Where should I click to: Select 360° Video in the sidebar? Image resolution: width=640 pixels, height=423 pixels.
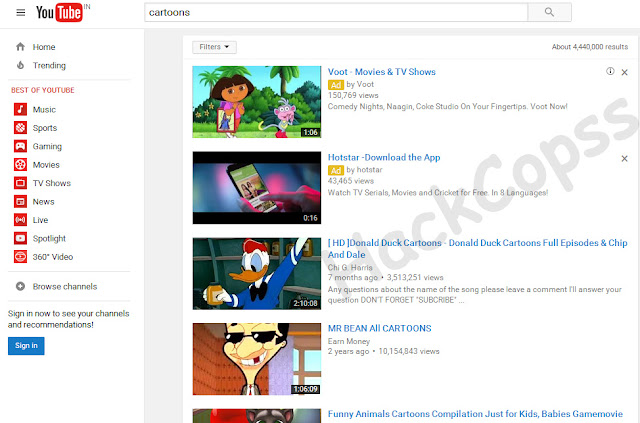point(53,256)
